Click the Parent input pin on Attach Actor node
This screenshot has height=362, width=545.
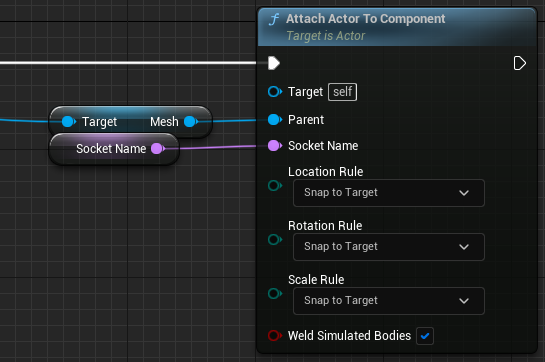(275, 120)
